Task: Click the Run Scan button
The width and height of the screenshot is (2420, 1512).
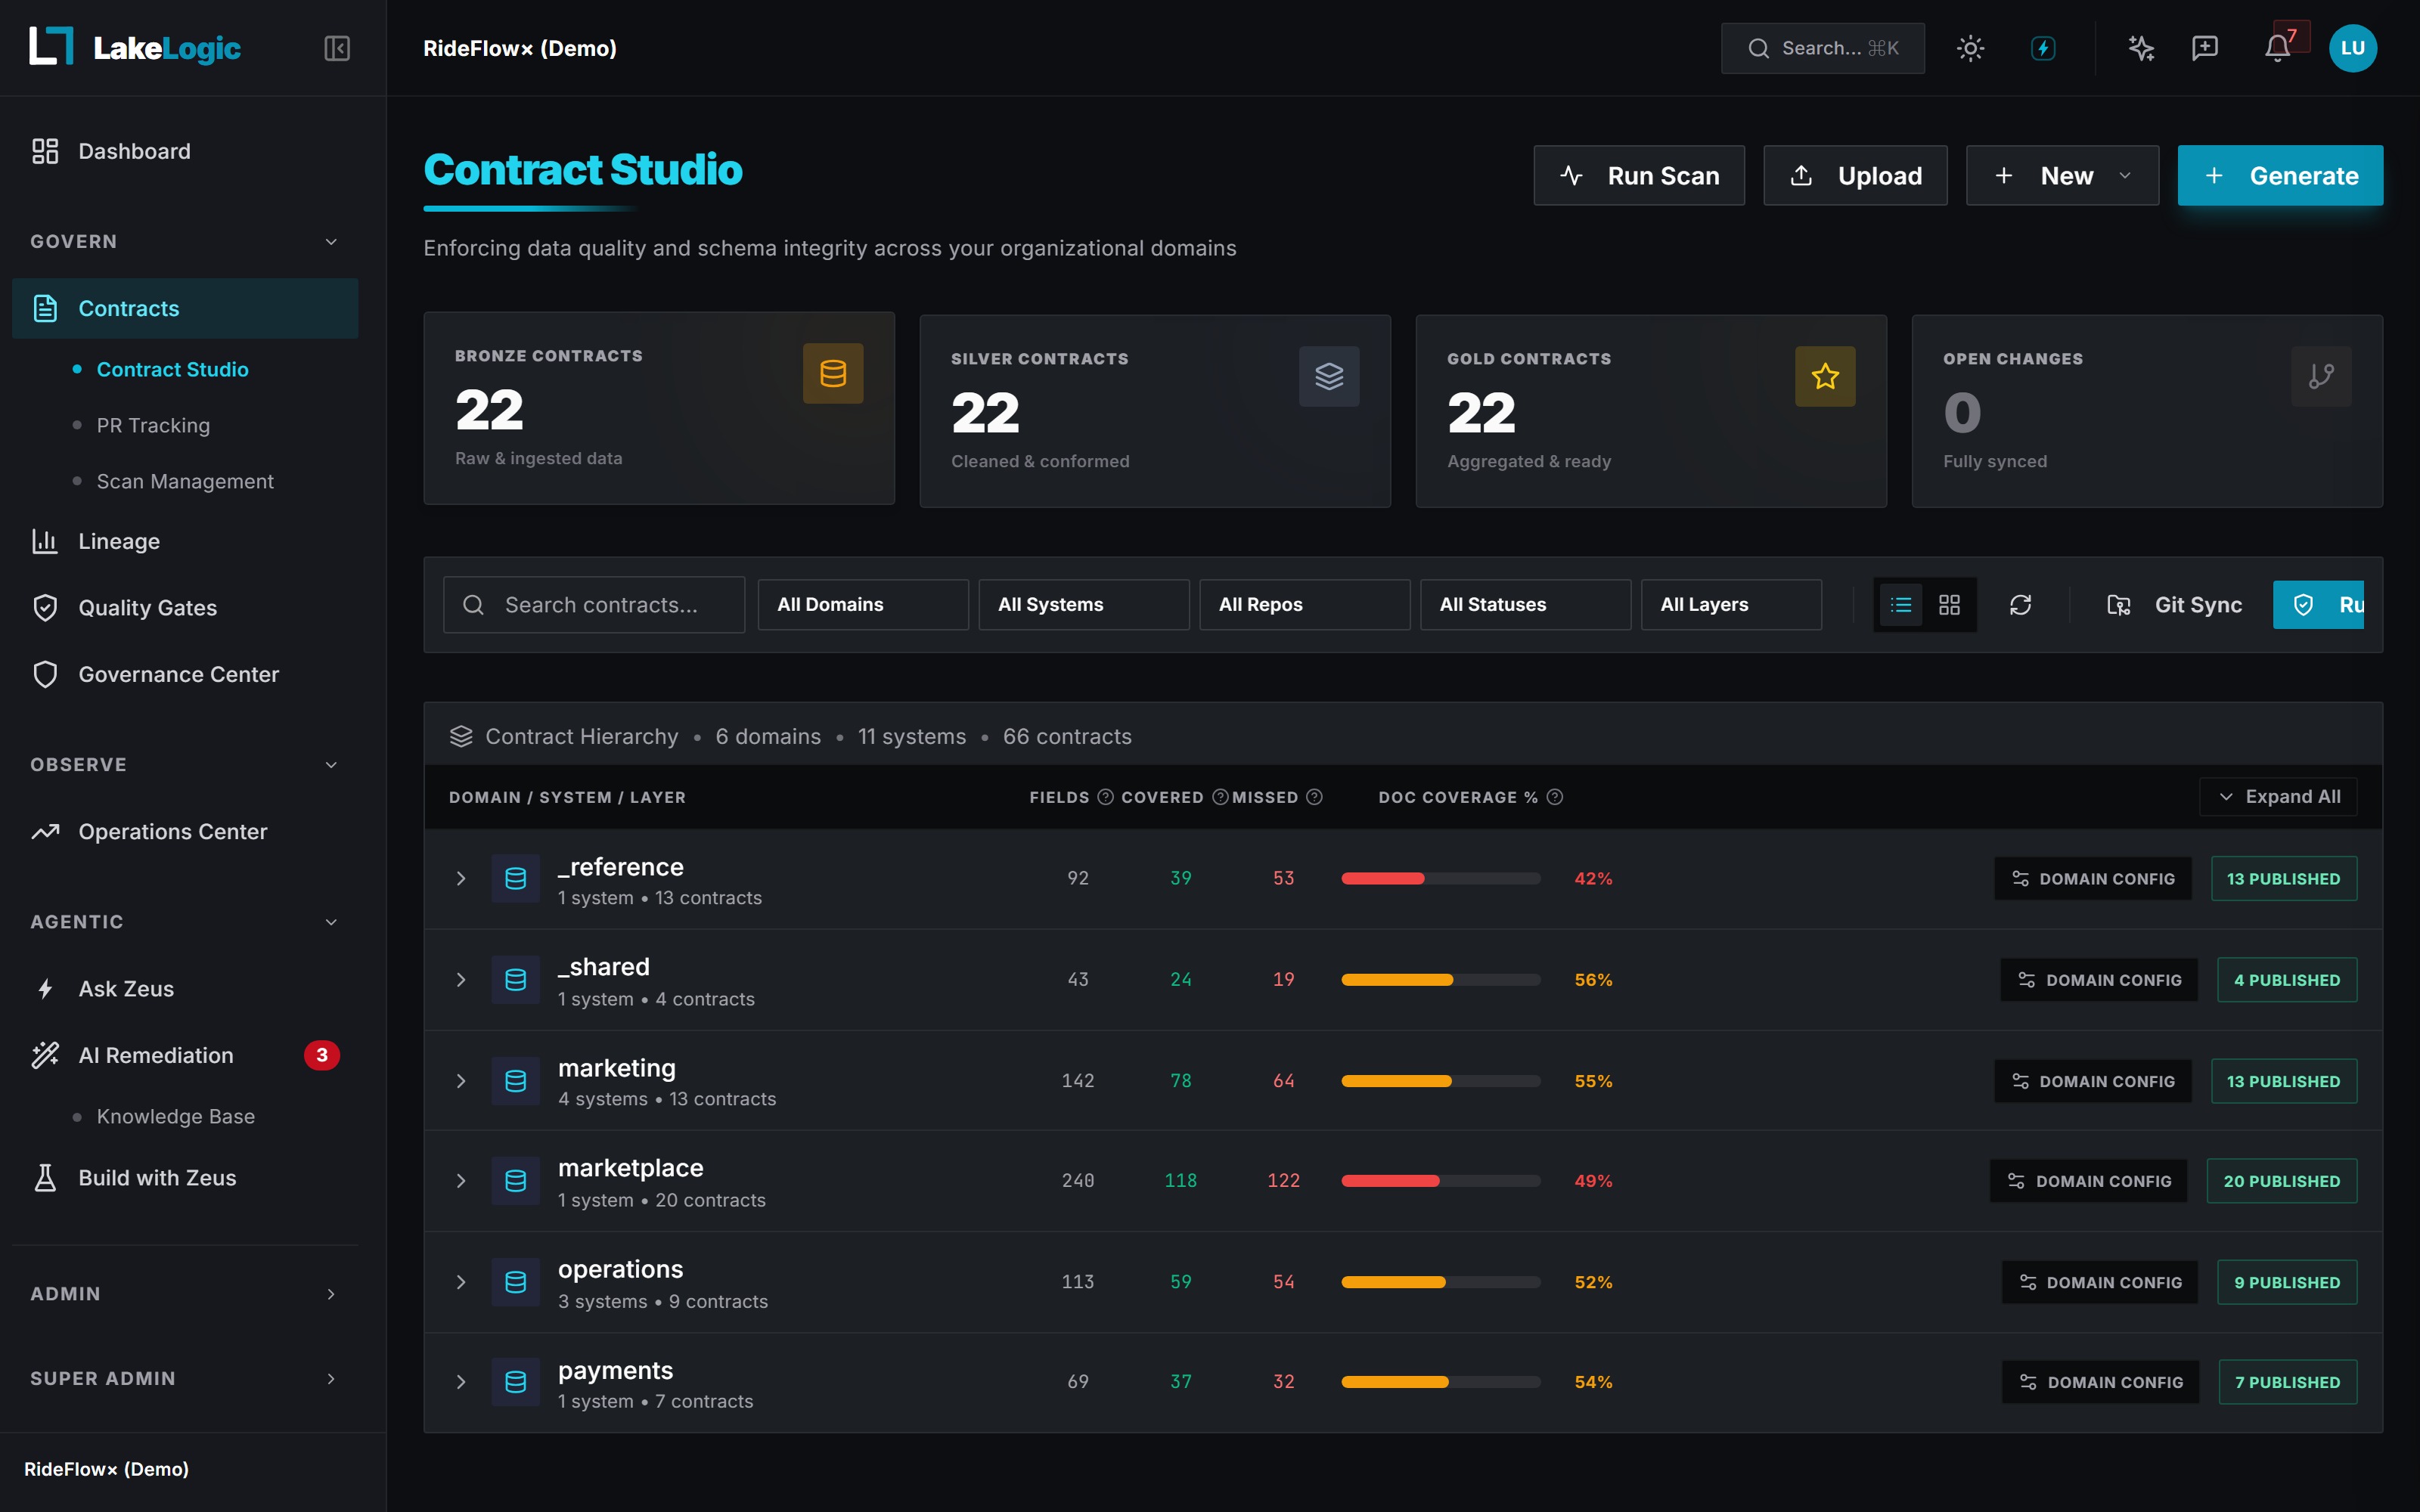Action: 1639,175
